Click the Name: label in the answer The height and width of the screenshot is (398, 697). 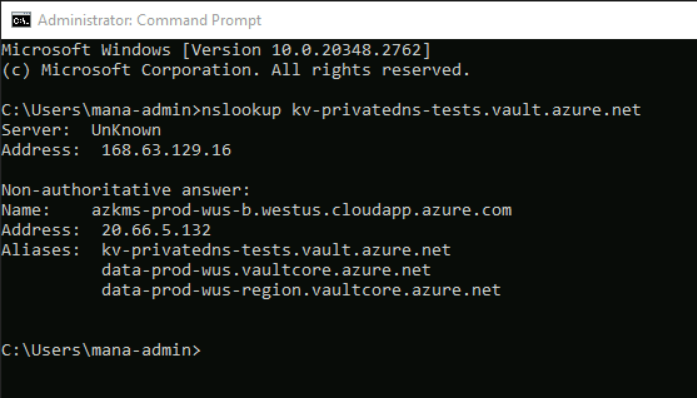26,210
